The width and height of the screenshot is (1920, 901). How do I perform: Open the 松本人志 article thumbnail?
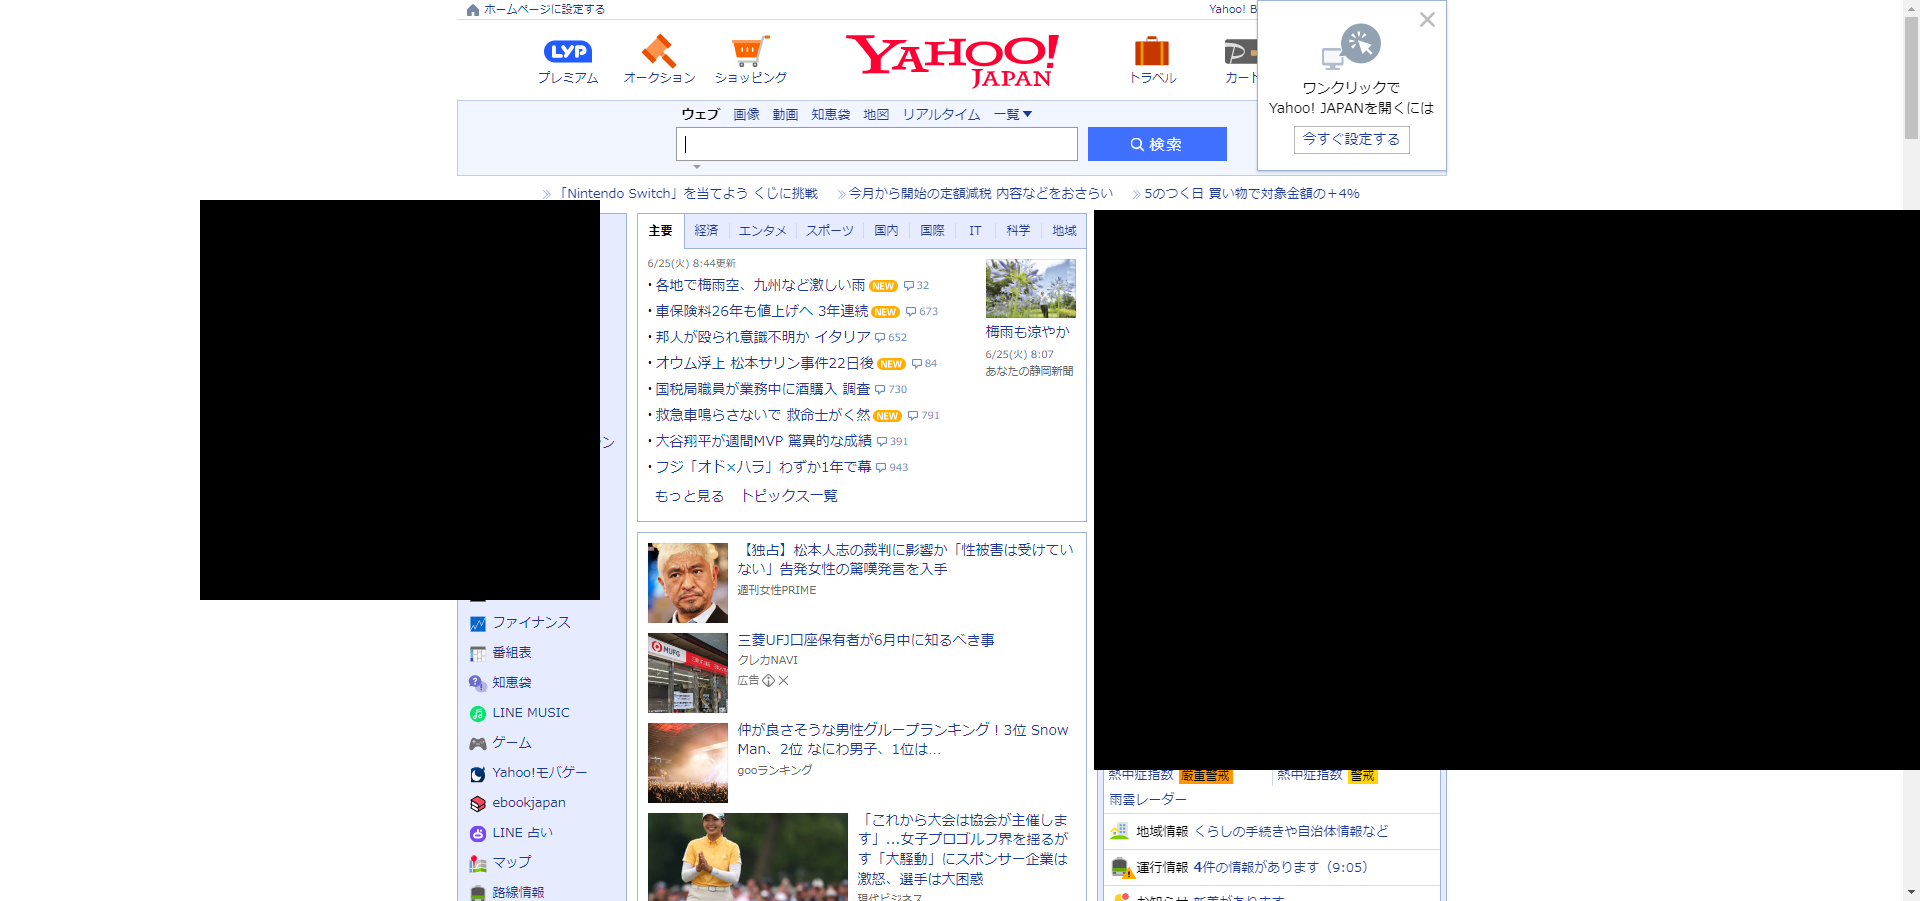pos(688,583)
